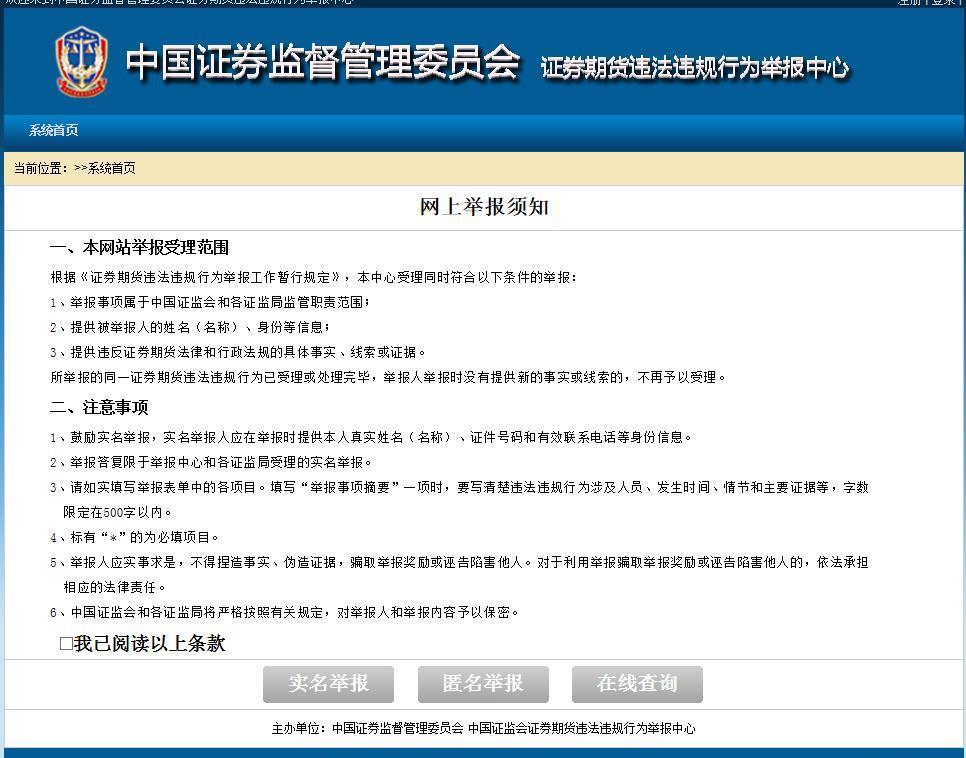Select heading 一、本网站举报受理范围
966x758 pixels.
coord(139,248)
